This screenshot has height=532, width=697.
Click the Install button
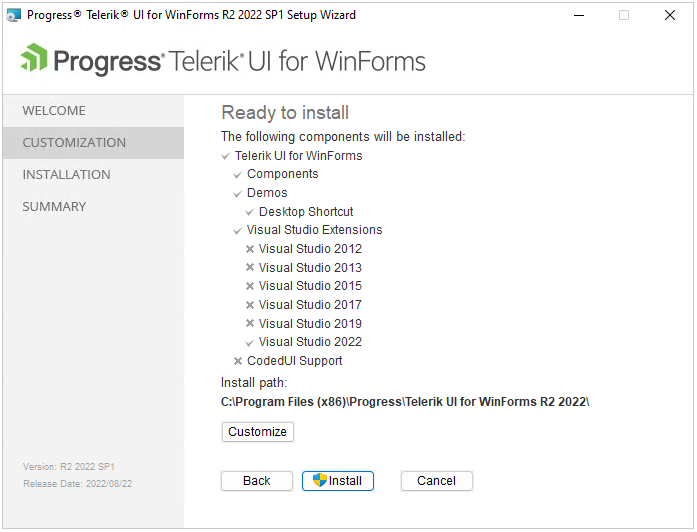[x=338, y=481]
